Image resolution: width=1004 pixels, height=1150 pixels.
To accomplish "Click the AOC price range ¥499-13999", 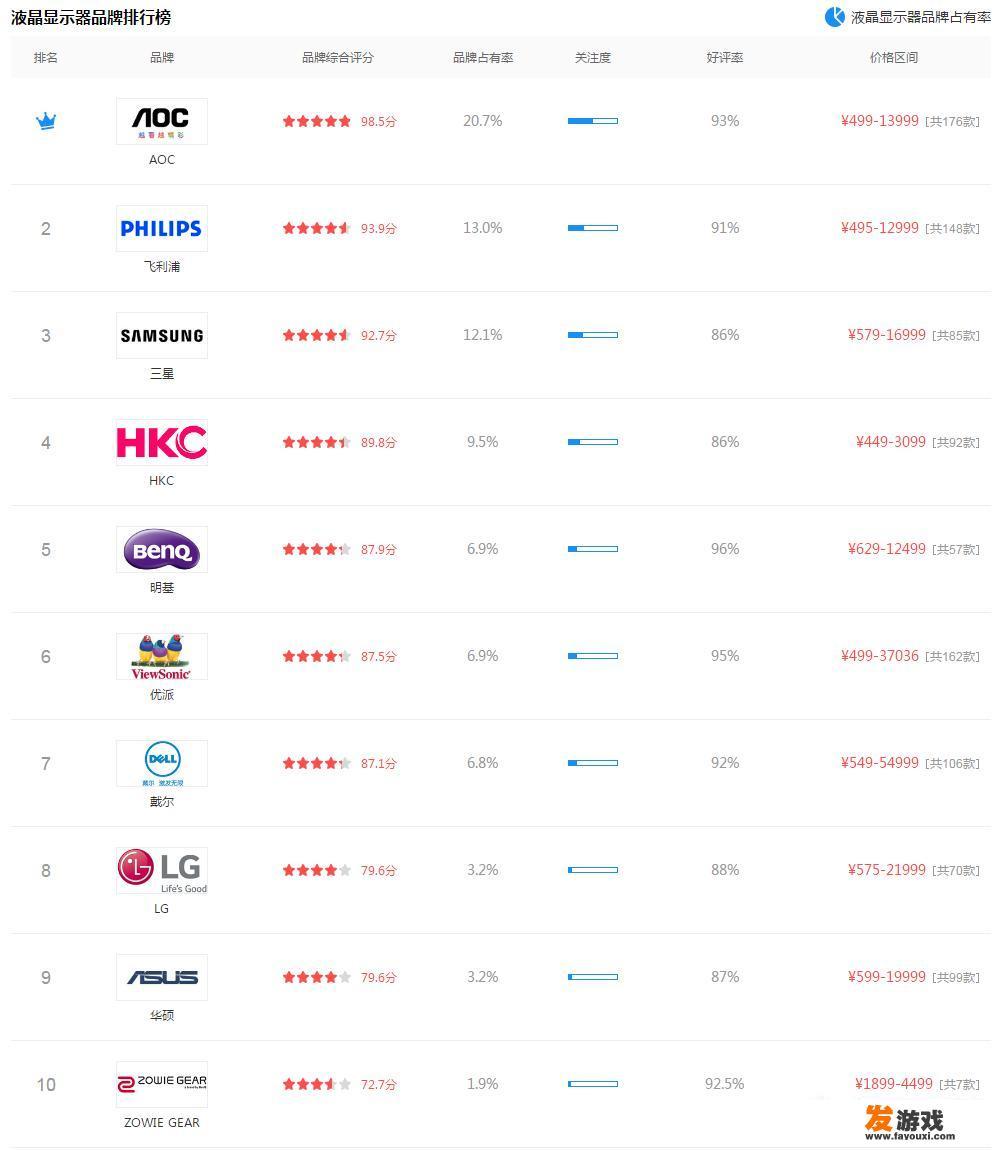I will coord(879,121).
